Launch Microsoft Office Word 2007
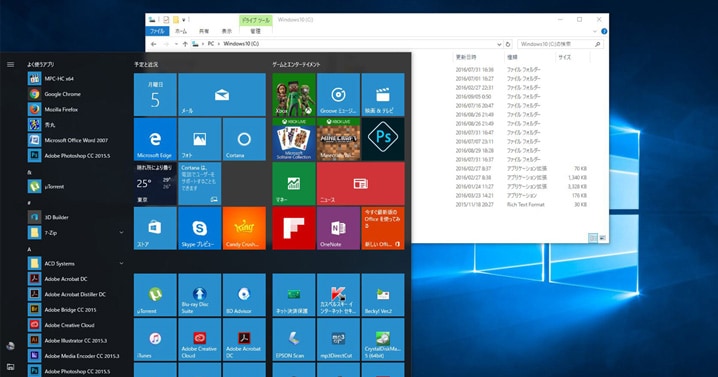Screen dimensions: 718x377 (x=76, y=140)
